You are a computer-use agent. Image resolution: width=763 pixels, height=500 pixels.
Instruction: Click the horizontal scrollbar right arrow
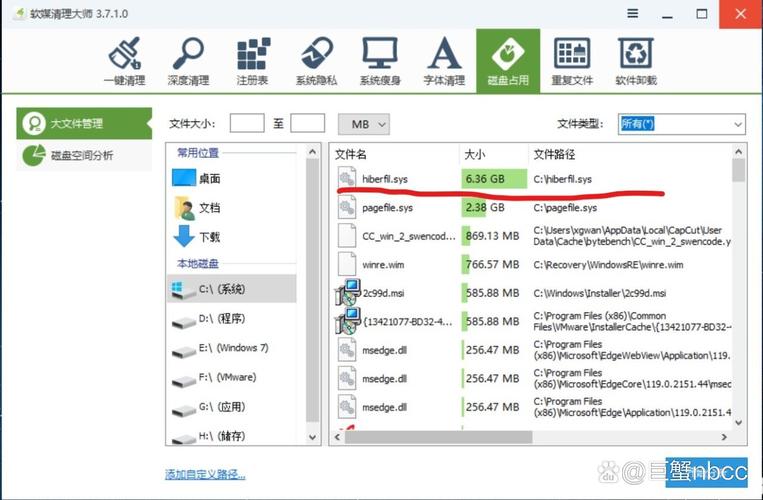coord(725,437)
